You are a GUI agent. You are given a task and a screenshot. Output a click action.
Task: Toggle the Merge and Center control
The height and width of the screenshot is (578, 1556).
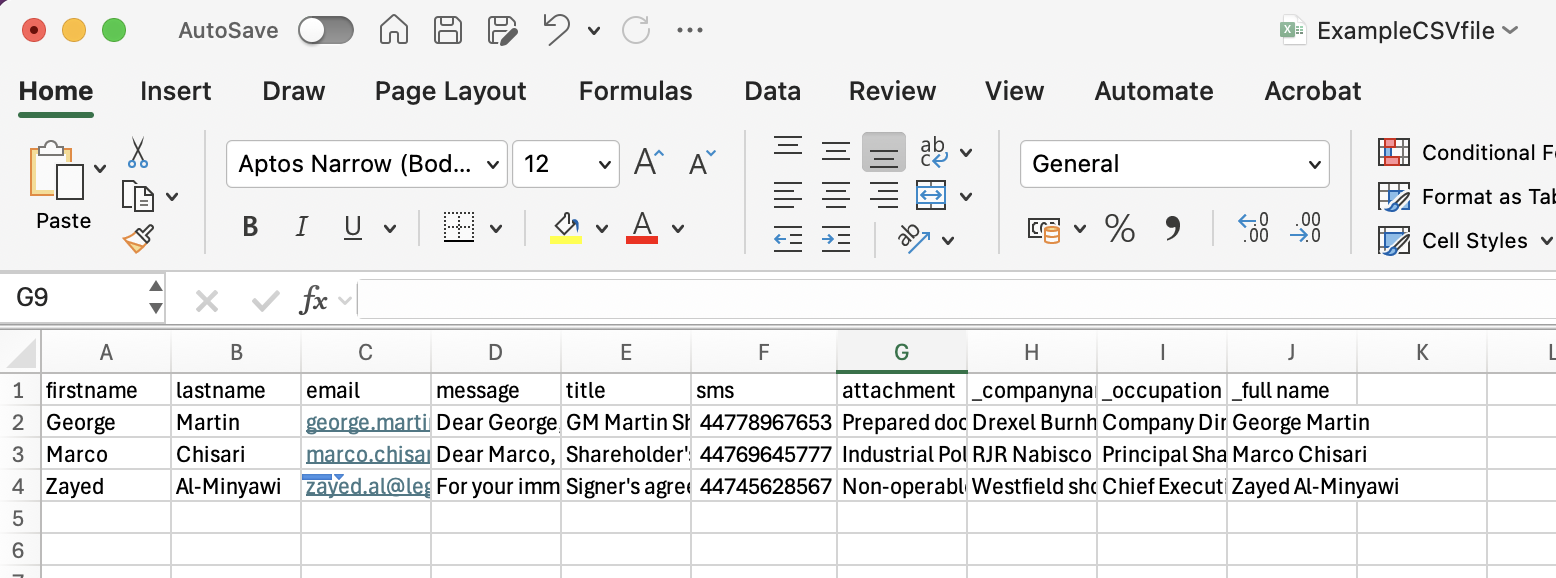pyautogui.click(x=932, y=196)
